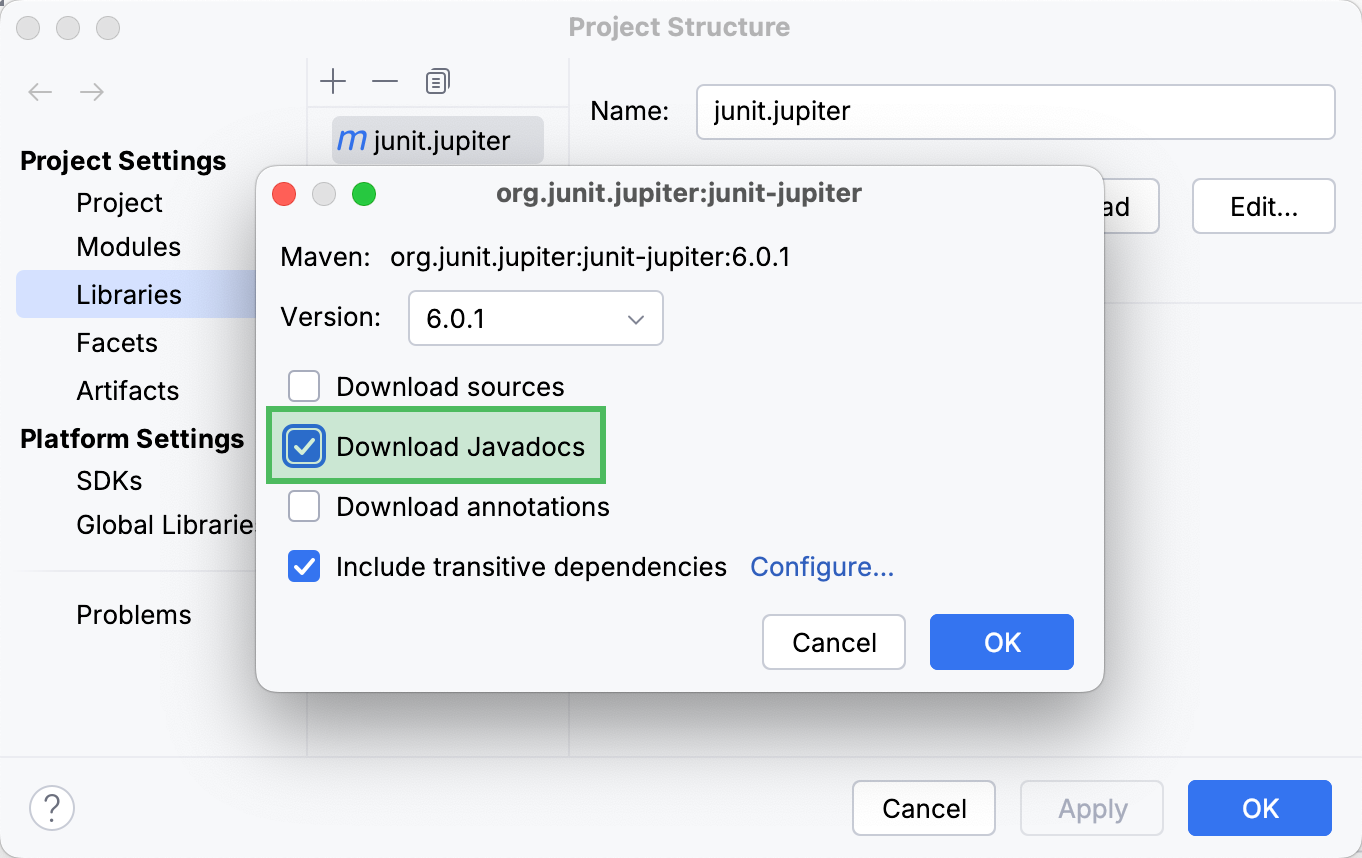
Task: Select Modules under Project Settings
Action: tap(129, 246)
